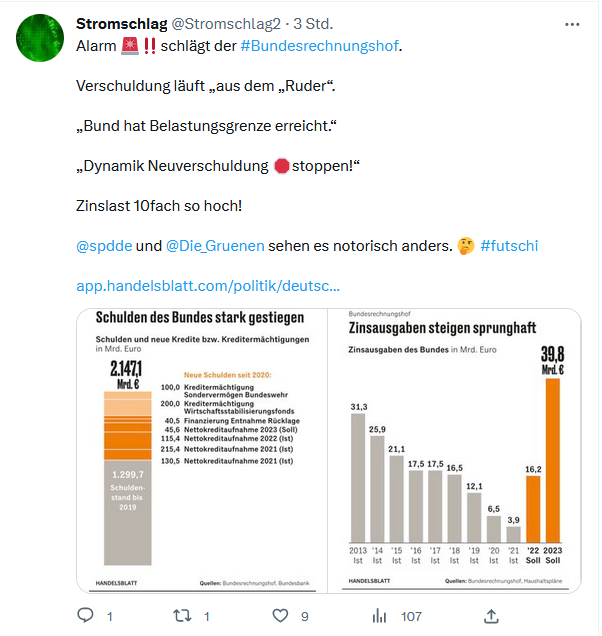
Task: Click the @Stromschlag2 handle
Action: click(226, 24)
